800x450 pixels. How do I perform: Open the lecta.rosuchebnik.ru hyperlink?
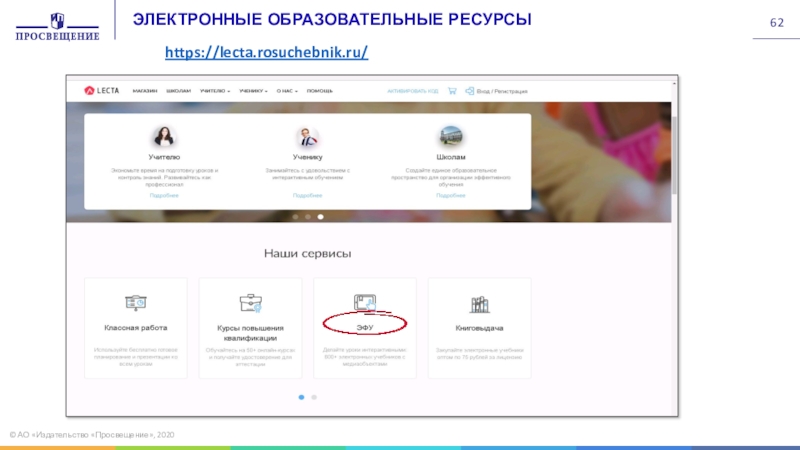tap(266, 52)
